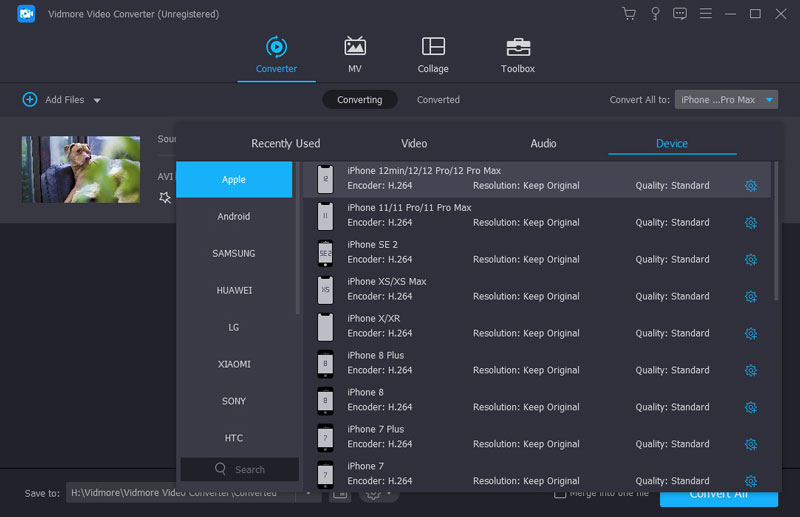
Task: Select the SAMSUNG device category
Action: click(x=234, y=254)
